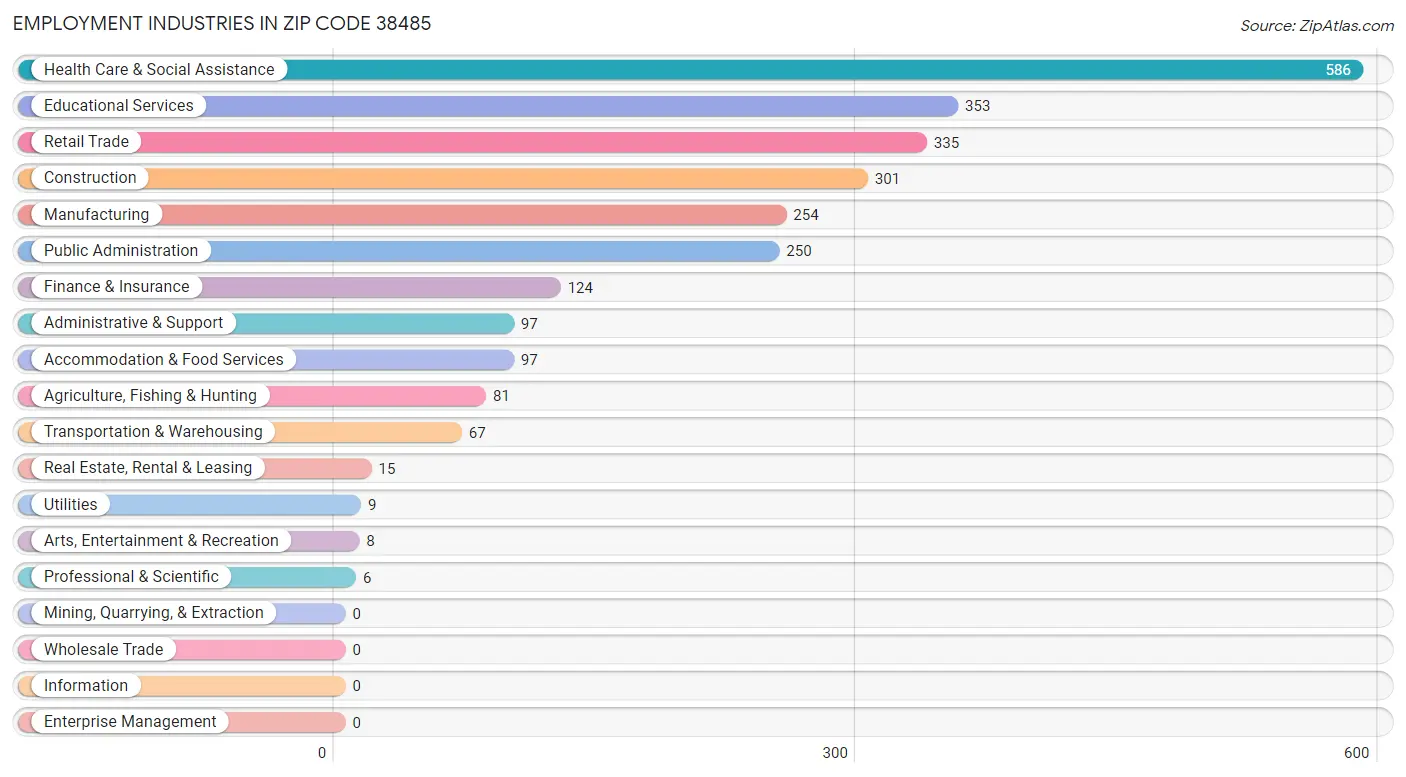The width and height of the screenshot is (1406, 777).
Task: Select the Agriculture, Fishing & Hunting label
Action: point(150,396)
